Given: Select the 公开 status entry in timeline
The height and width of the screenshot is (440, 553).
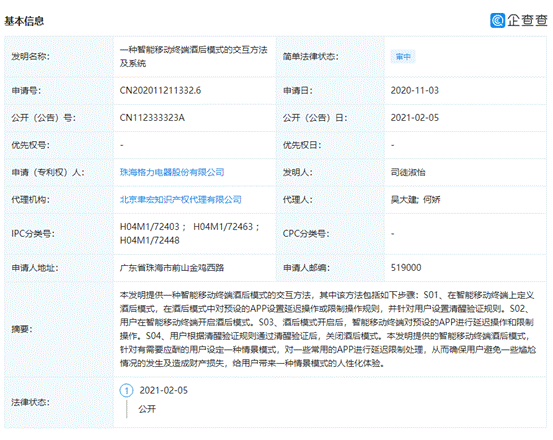Looking at the screenshot, I should point(147,409).
